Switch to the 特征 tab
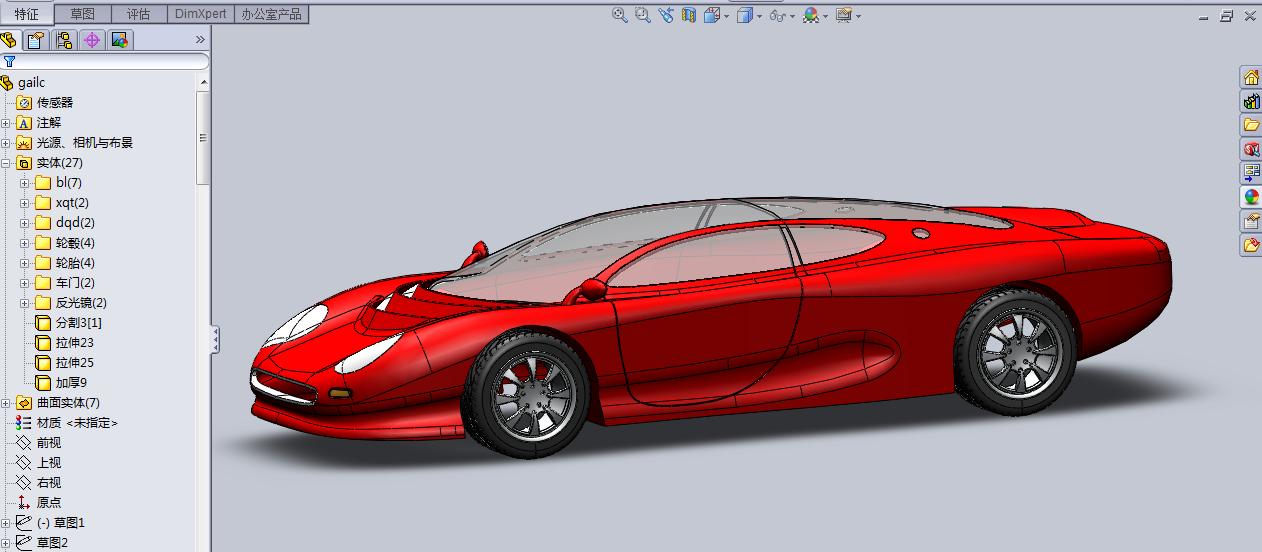The image size is (1262, 552). [27, 14]
